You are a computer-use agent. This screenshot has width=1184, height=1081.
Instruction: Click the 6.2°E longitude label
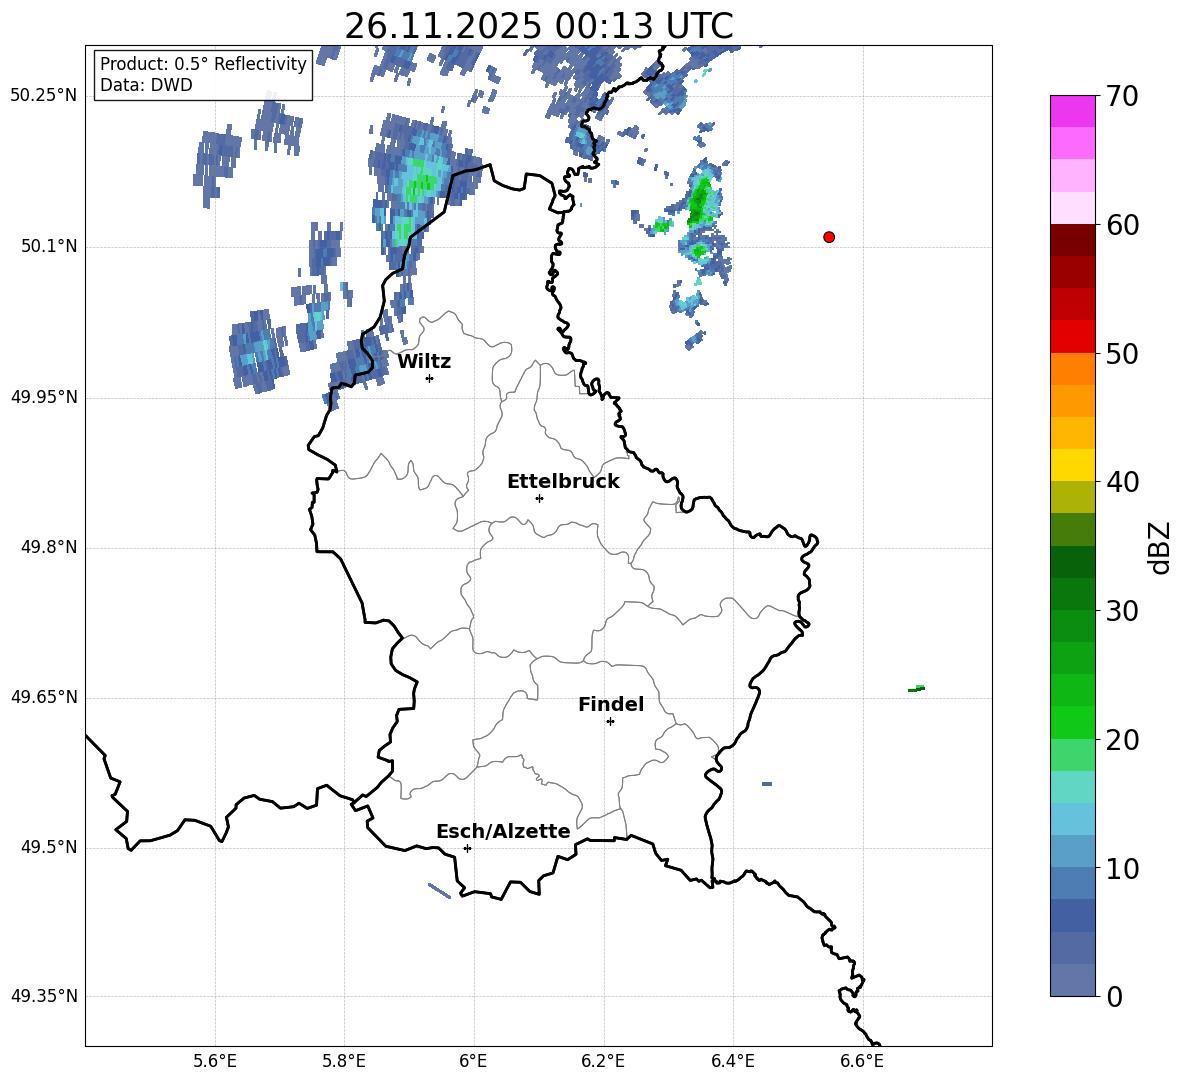[603, 1061]
